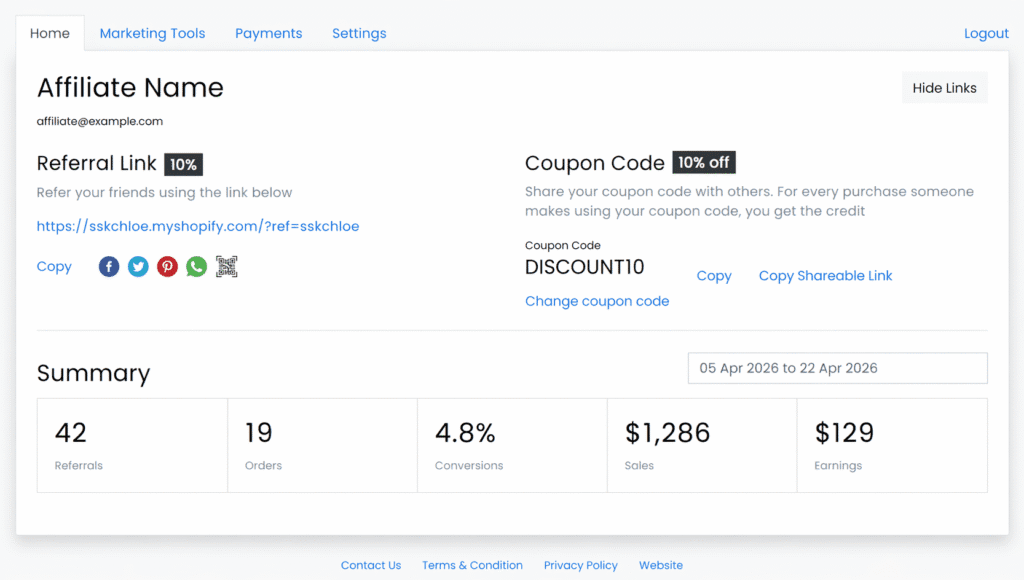Image resolution: width=1024 pixels, height=580 pixels.
Task: Hide the referral links section
Action: tap(944, 87)
